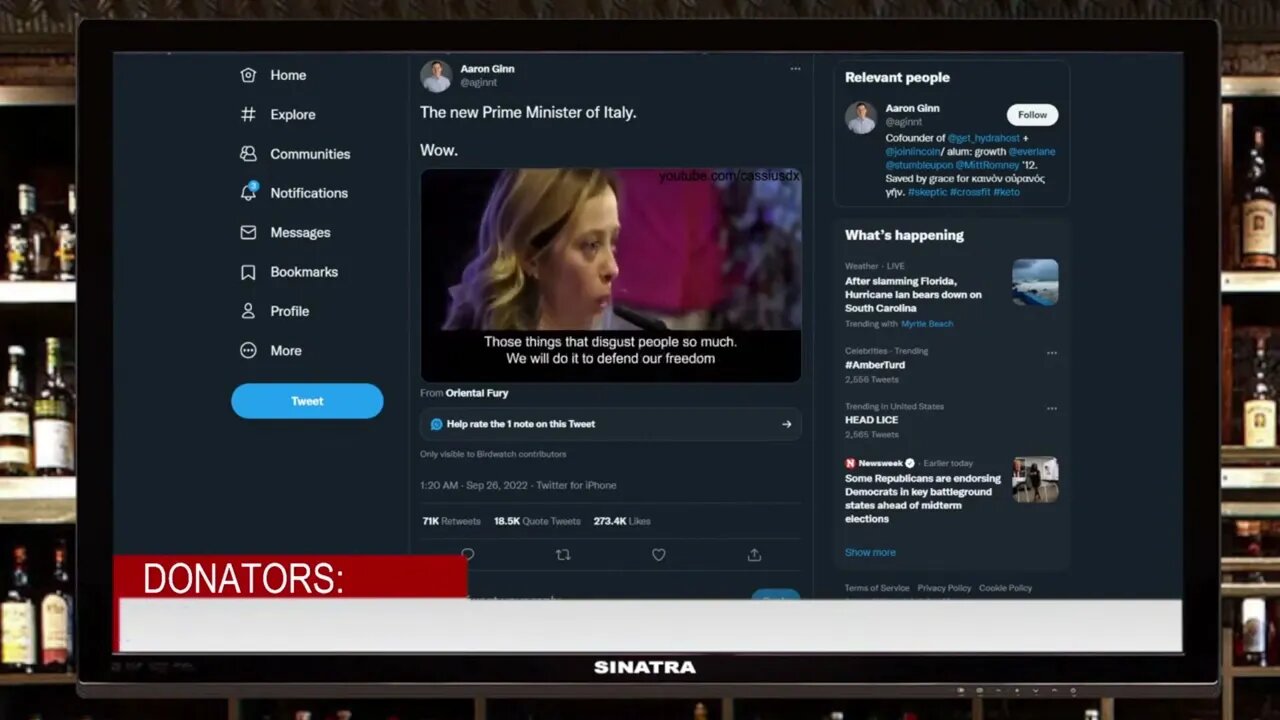
Task: Open the Profile page label
Action: tap(289, 311)
